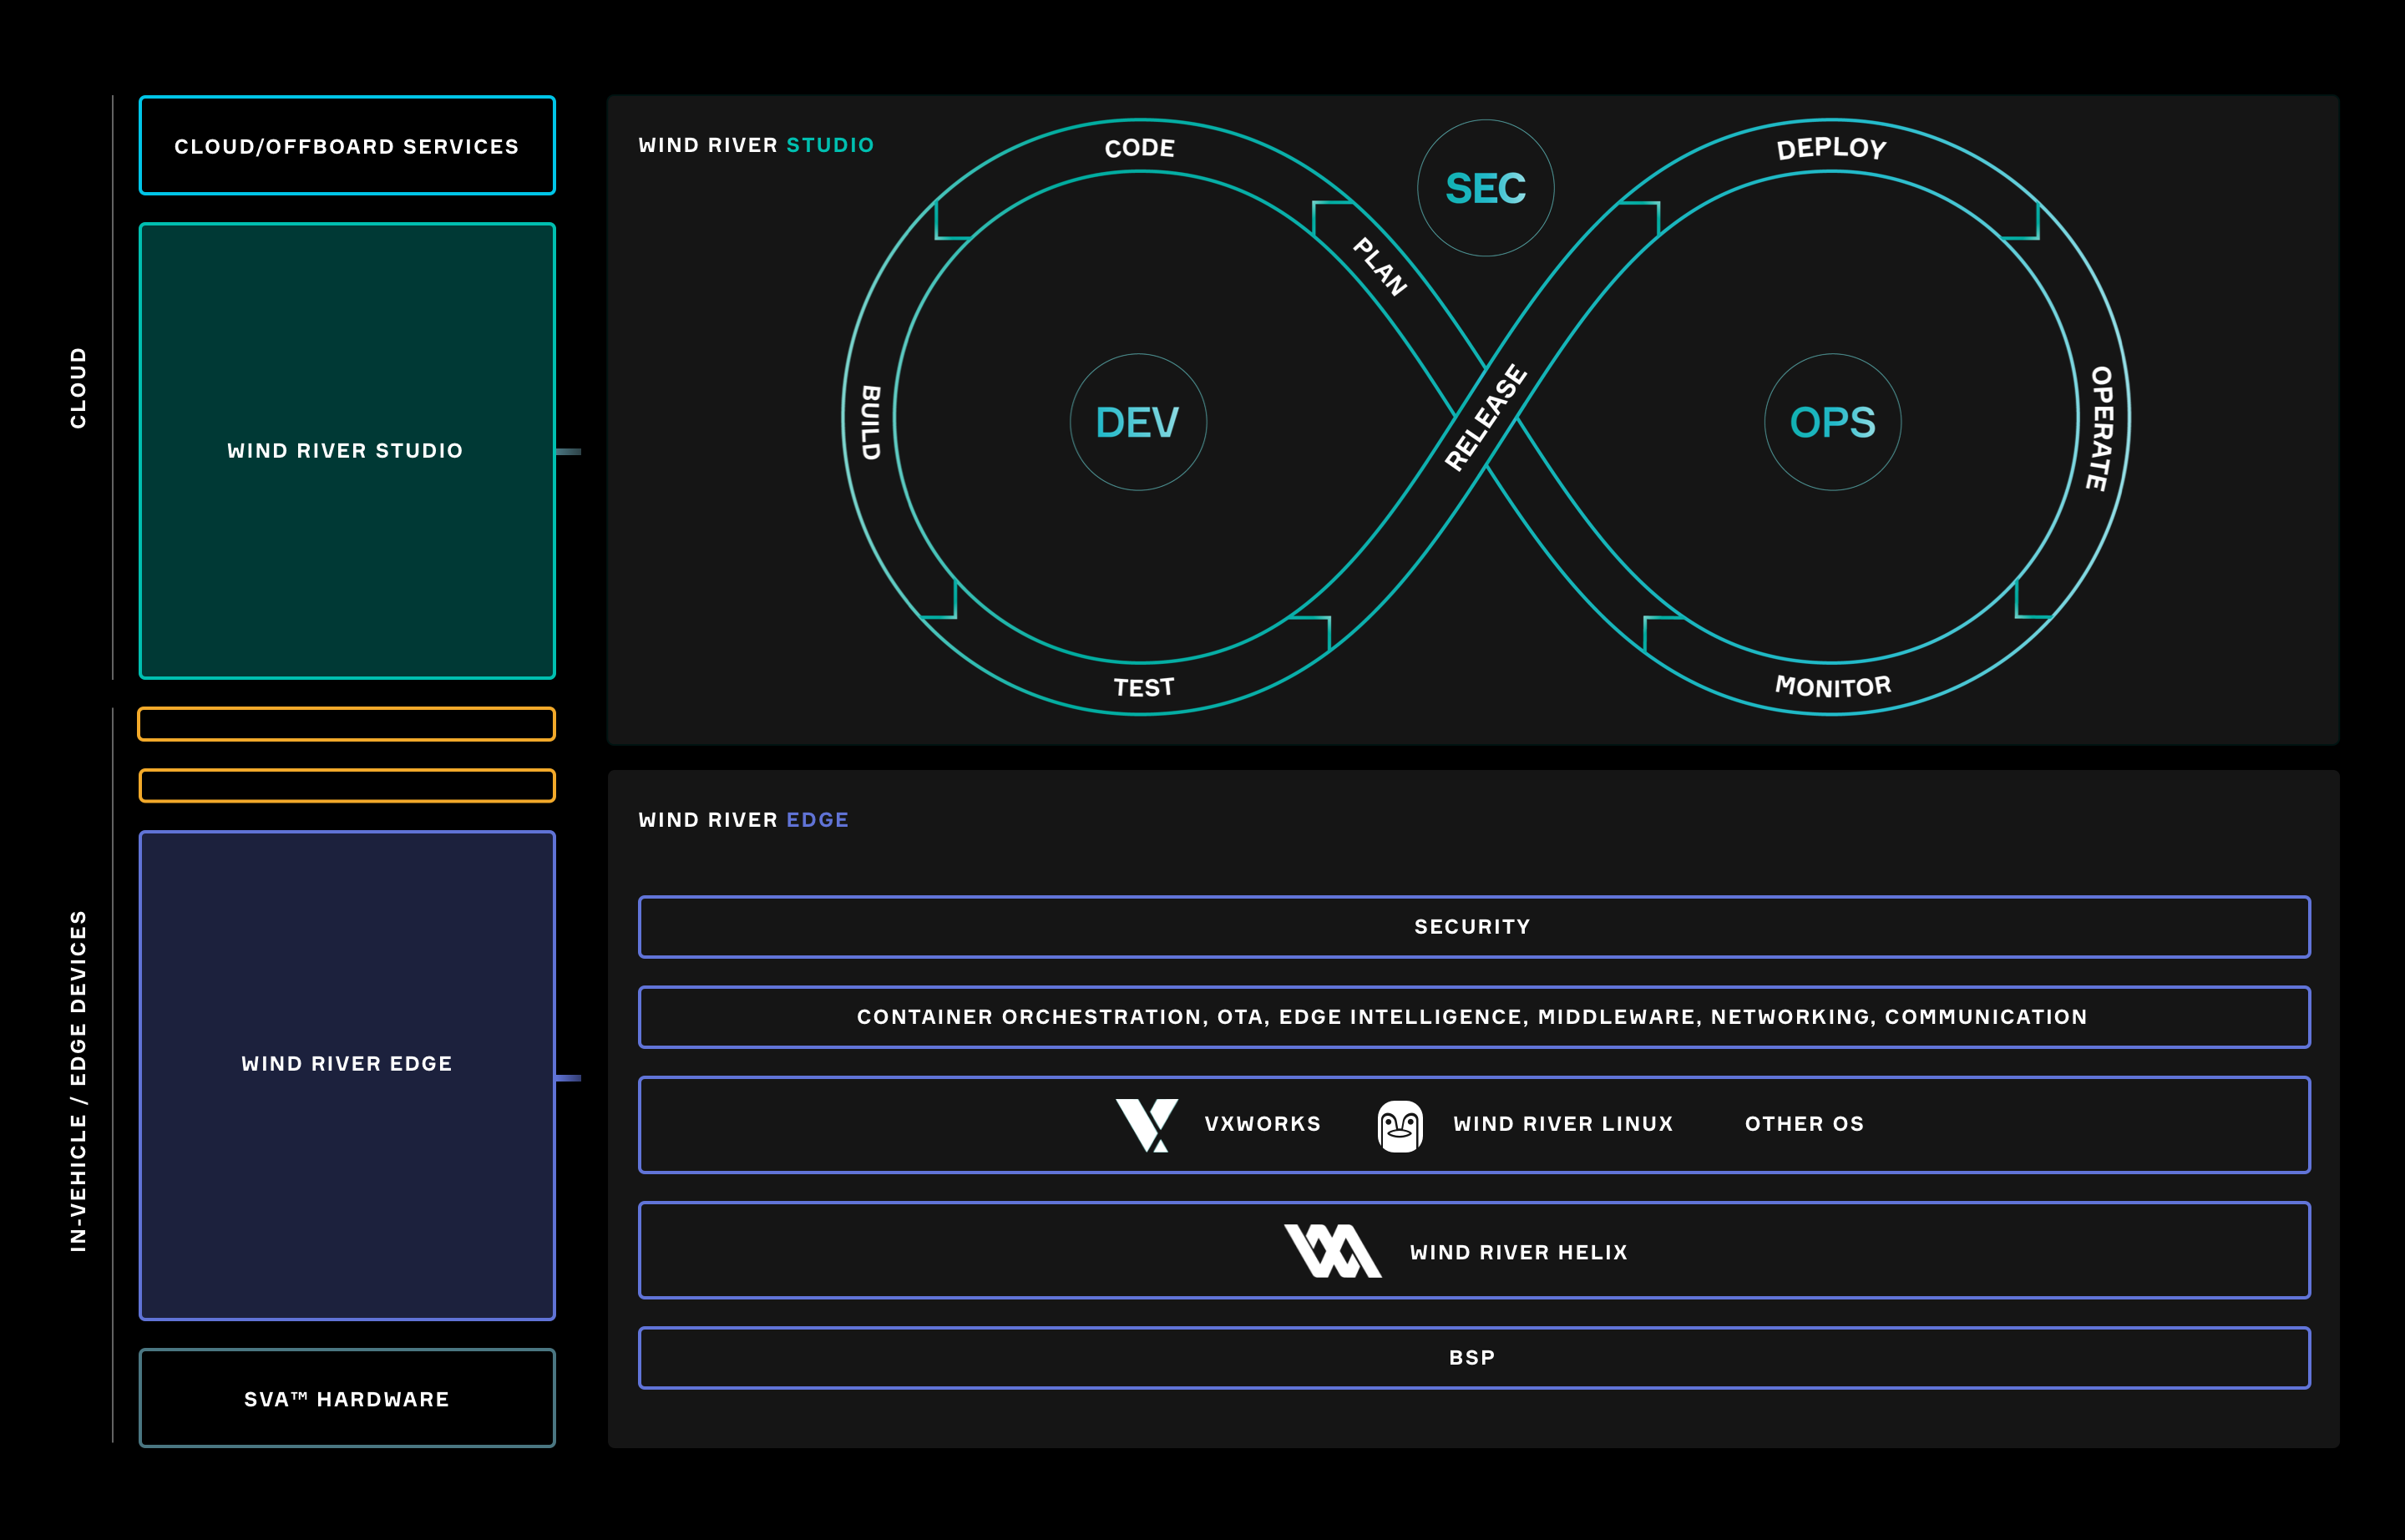
Task: Click the CODE stage label
Action: 1140,148
